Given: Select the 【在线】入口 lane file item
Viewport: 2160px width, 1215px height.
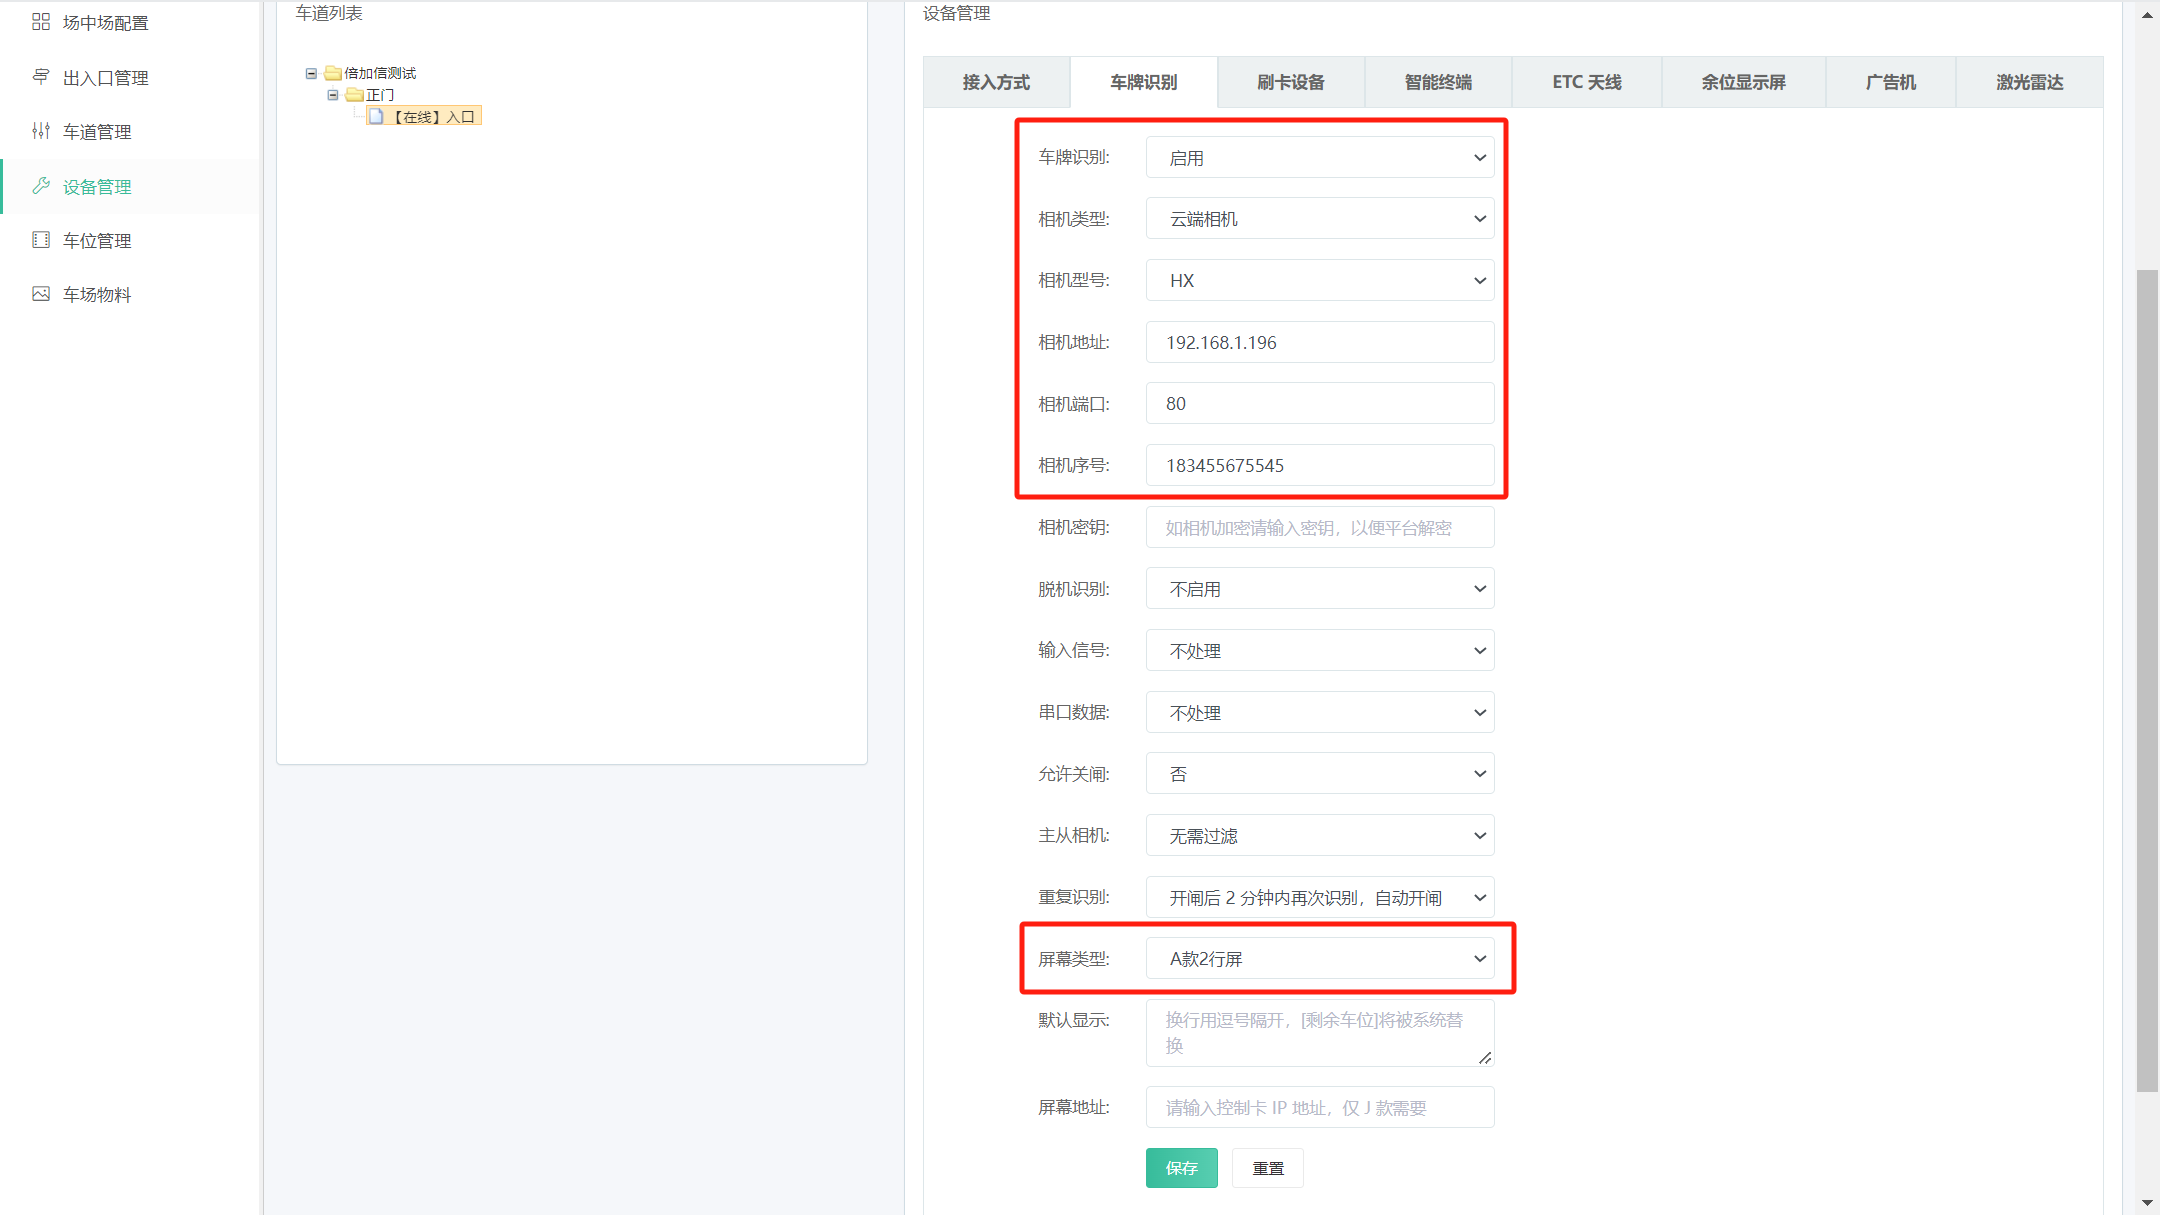Looking at the screenshot, I should pyautogui.click(x=425, y=117).
